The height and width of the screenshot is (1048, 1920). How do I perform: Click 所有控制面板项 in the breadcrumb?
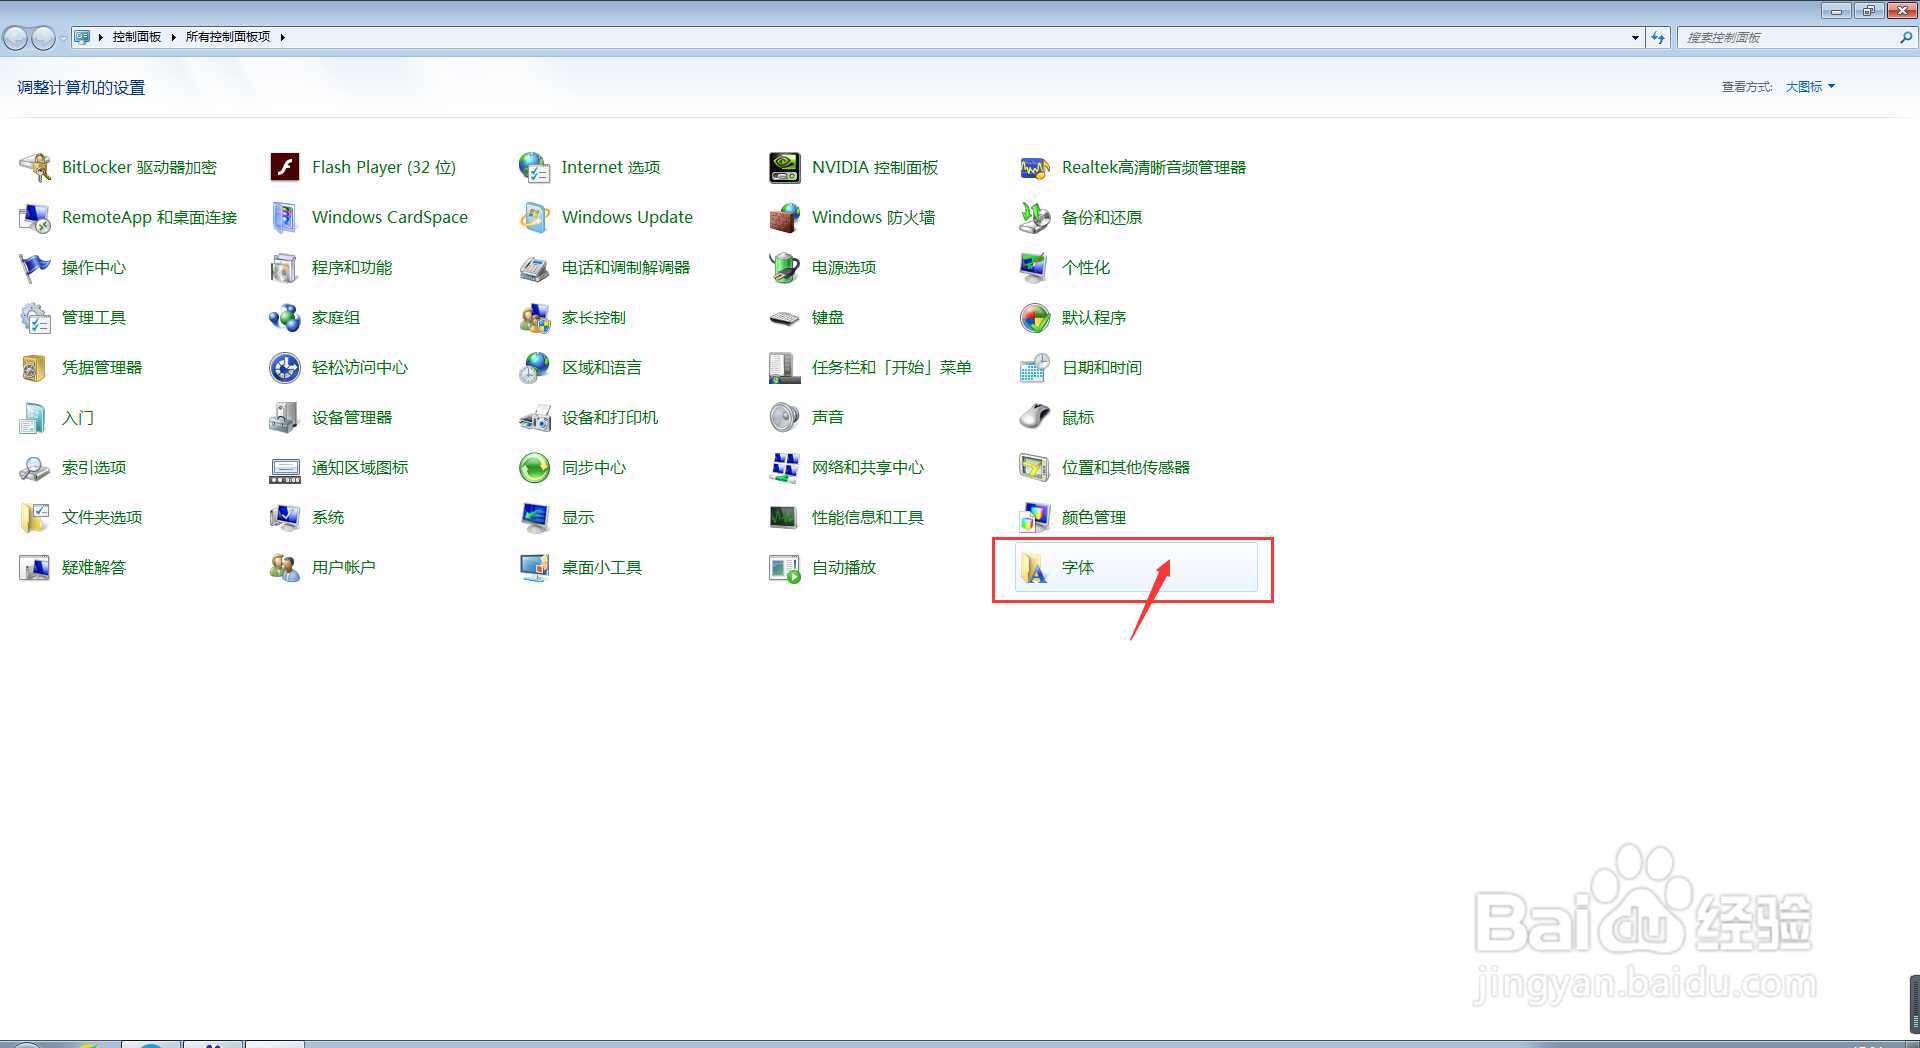(228, 37)
